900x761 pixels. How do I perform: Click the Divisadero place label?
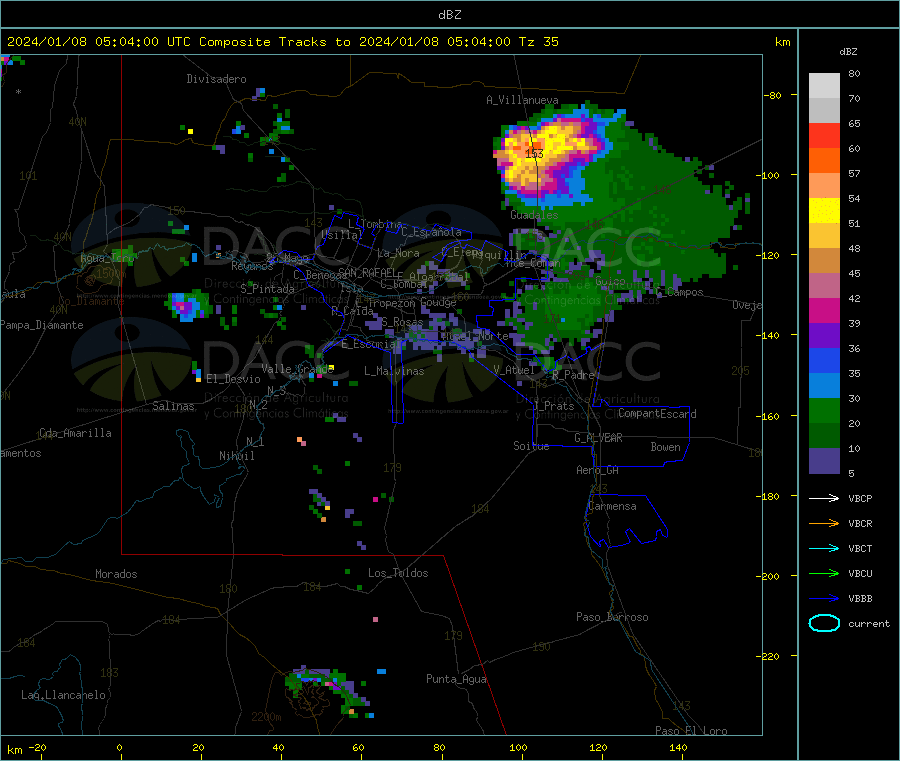tap(216, 79)
